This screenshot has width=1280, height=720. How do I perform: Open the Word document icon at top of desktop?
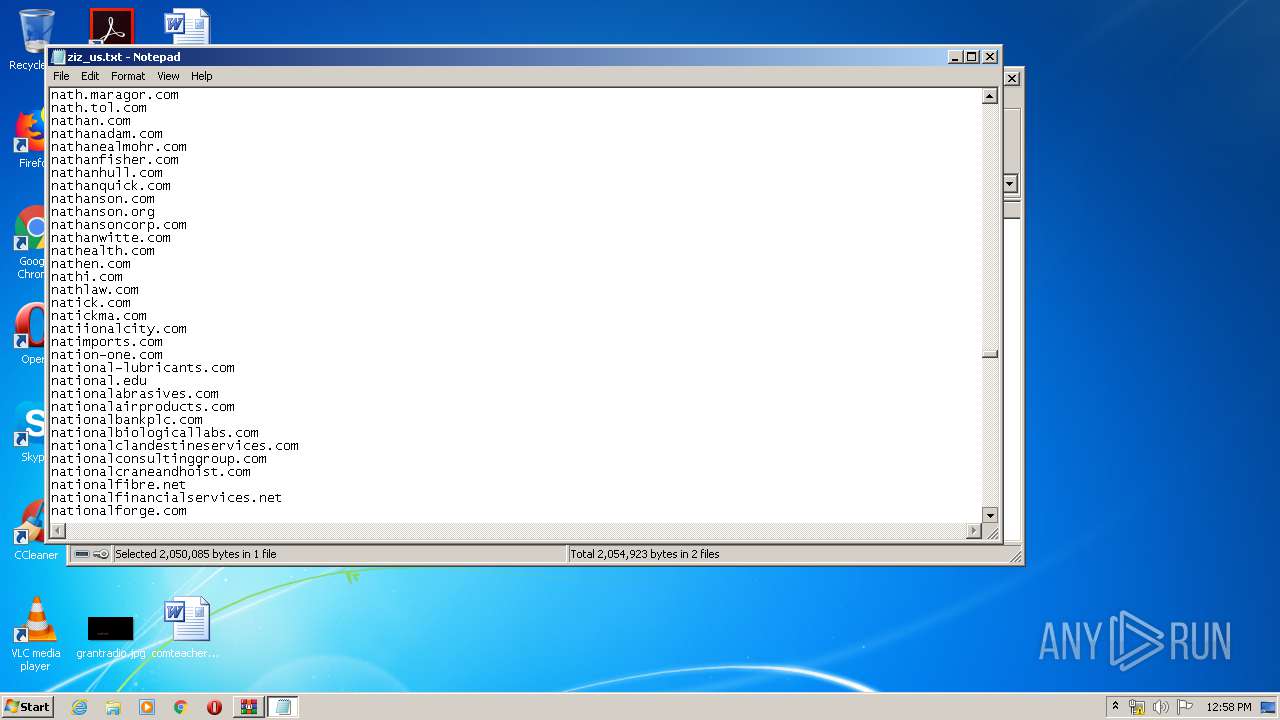point(187,27)
